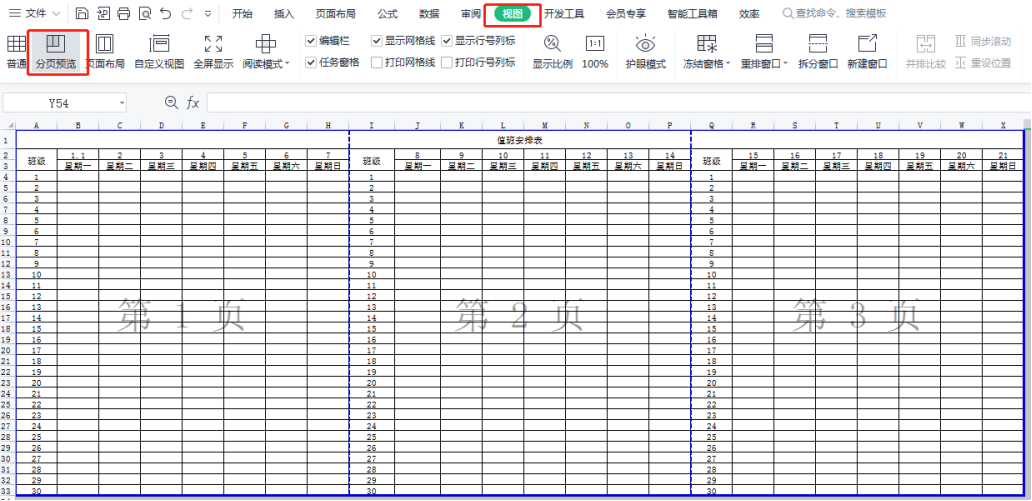Expand the 文件 menu chevron
Viewport: 1032px width, 501px height.
click(55, 13)
